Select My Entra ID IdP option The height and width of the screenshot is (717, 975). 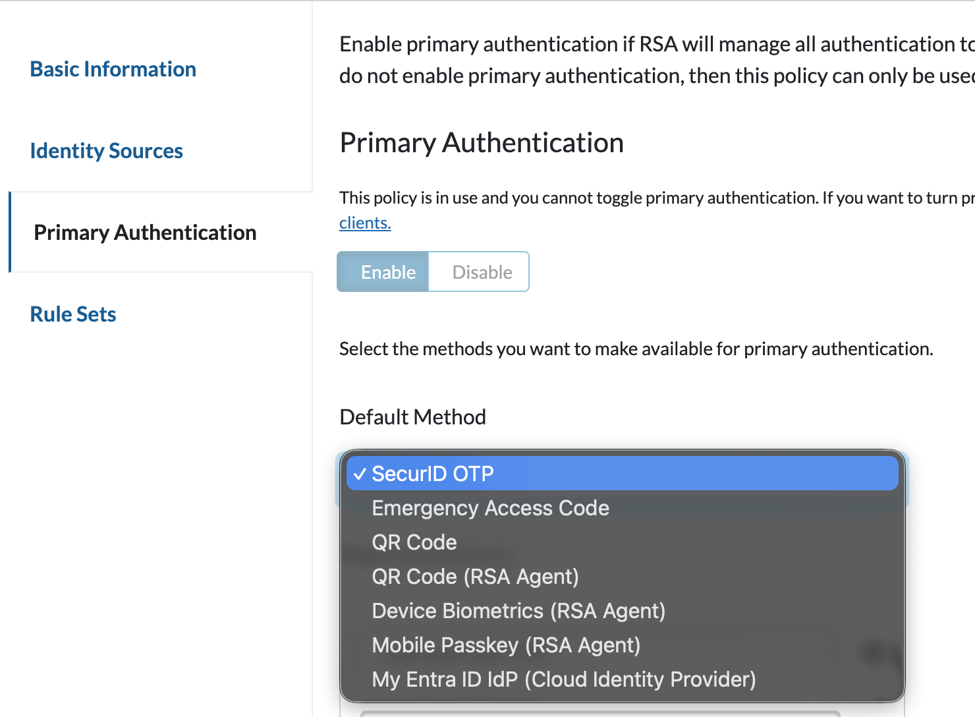click(x=622, y=679)
